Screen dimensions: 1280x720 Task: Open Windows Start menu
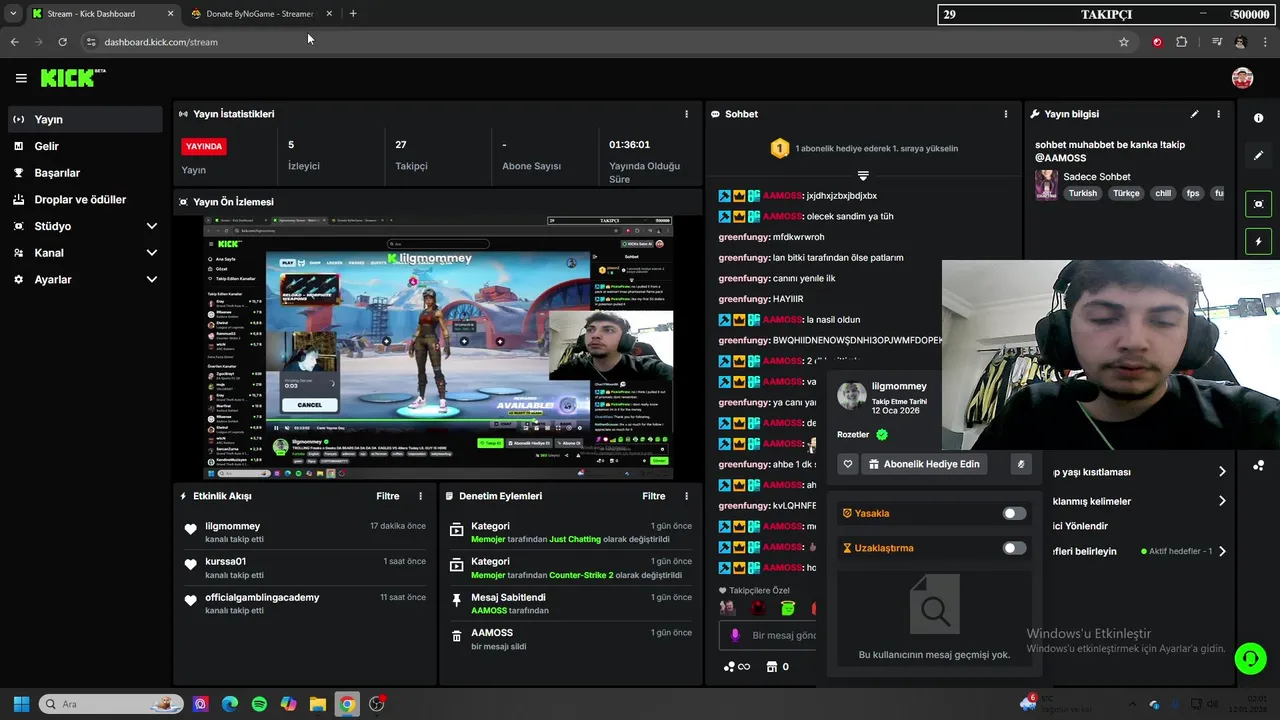coord(21,704)
